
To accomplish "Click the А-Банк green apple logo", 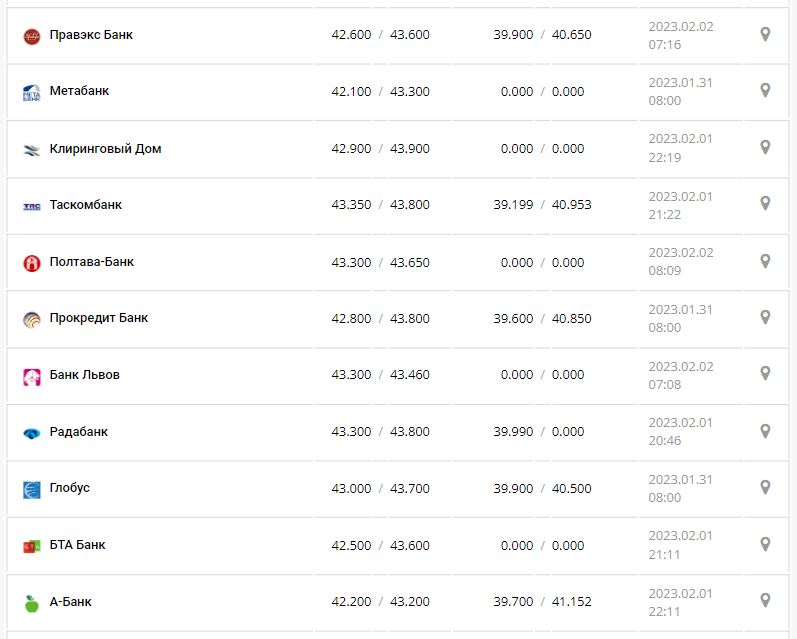I will point(31,603).
